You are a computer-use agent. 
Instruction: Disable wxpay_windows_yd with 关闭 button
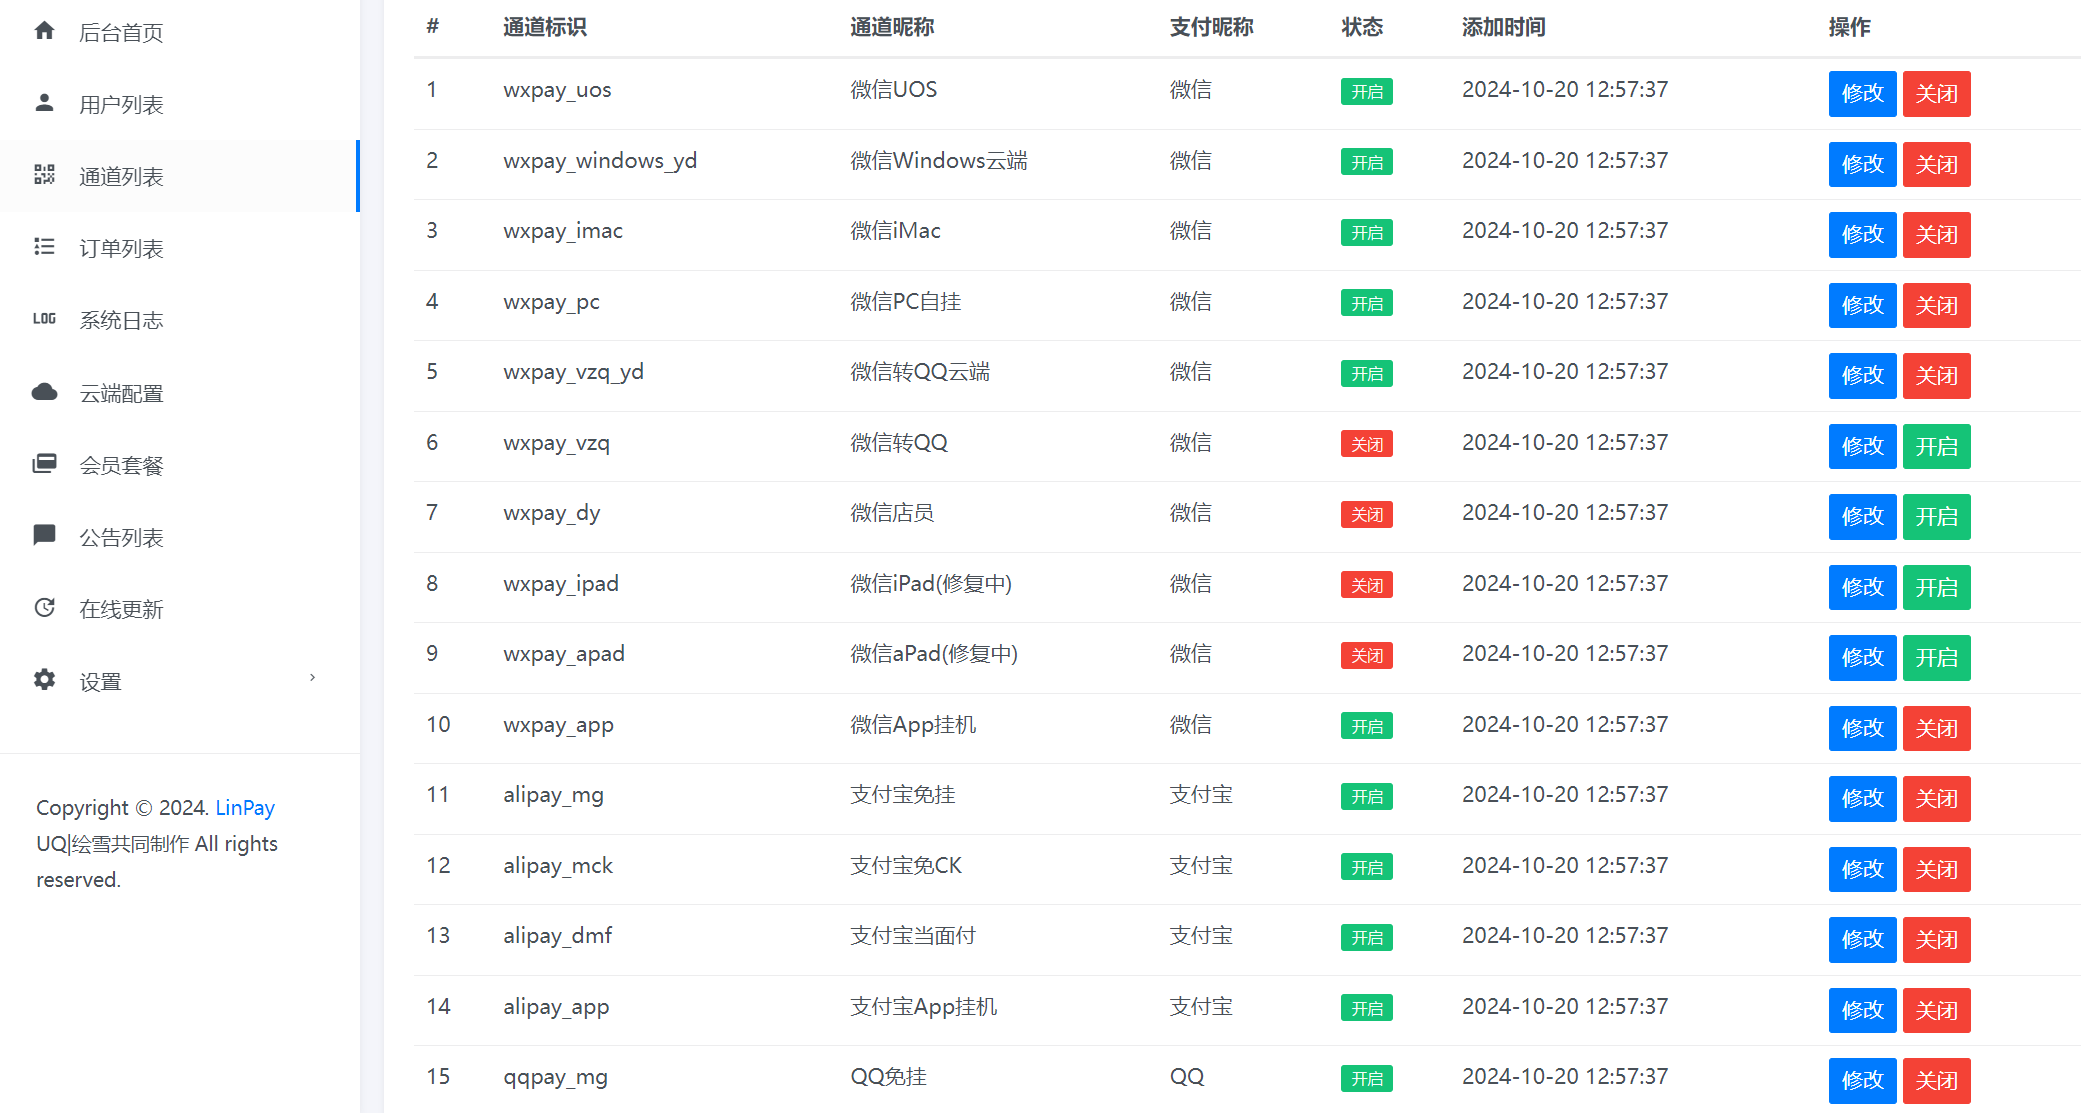tap(1936, 164)
